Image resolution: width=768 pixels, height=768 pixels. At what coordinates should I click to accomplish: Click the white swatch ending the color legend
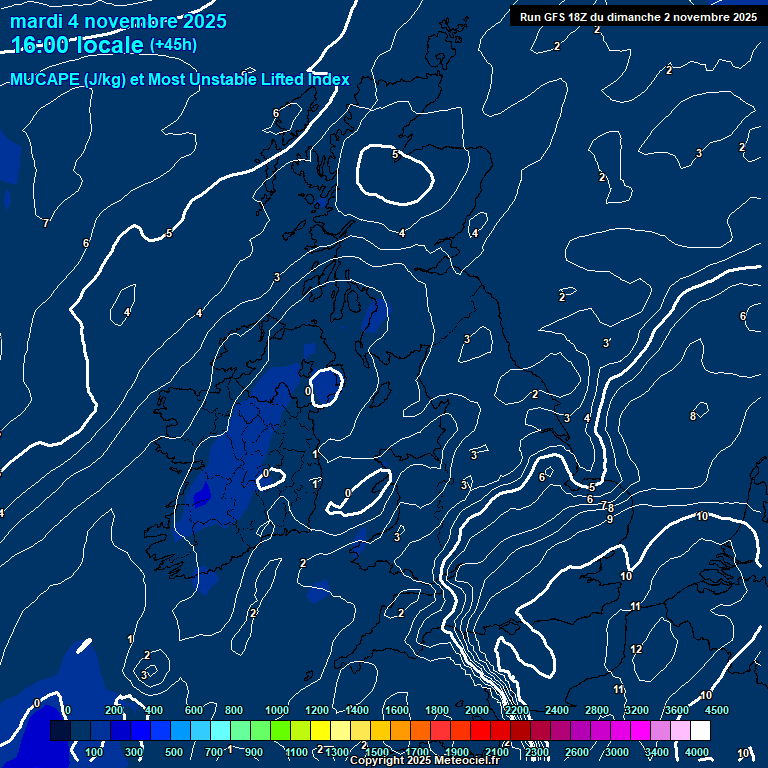pyautogui.click(x=700, y=730)
